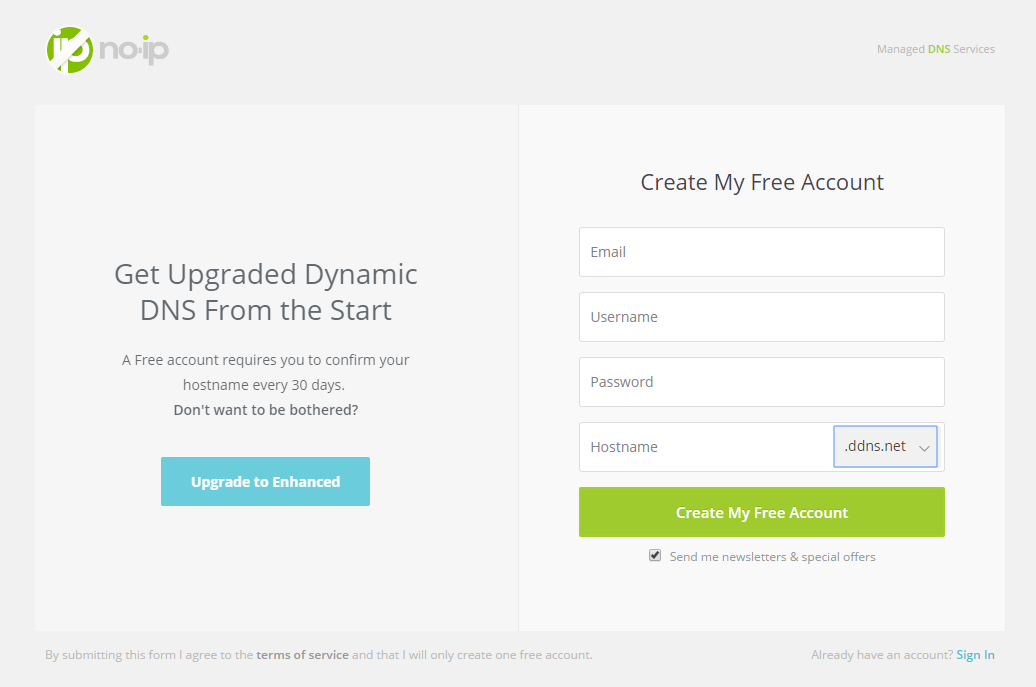Click the 'Don't want to be bothered?' text
Screen dimensions: 1036x687
pyautogui.click(x=265, y=410)
